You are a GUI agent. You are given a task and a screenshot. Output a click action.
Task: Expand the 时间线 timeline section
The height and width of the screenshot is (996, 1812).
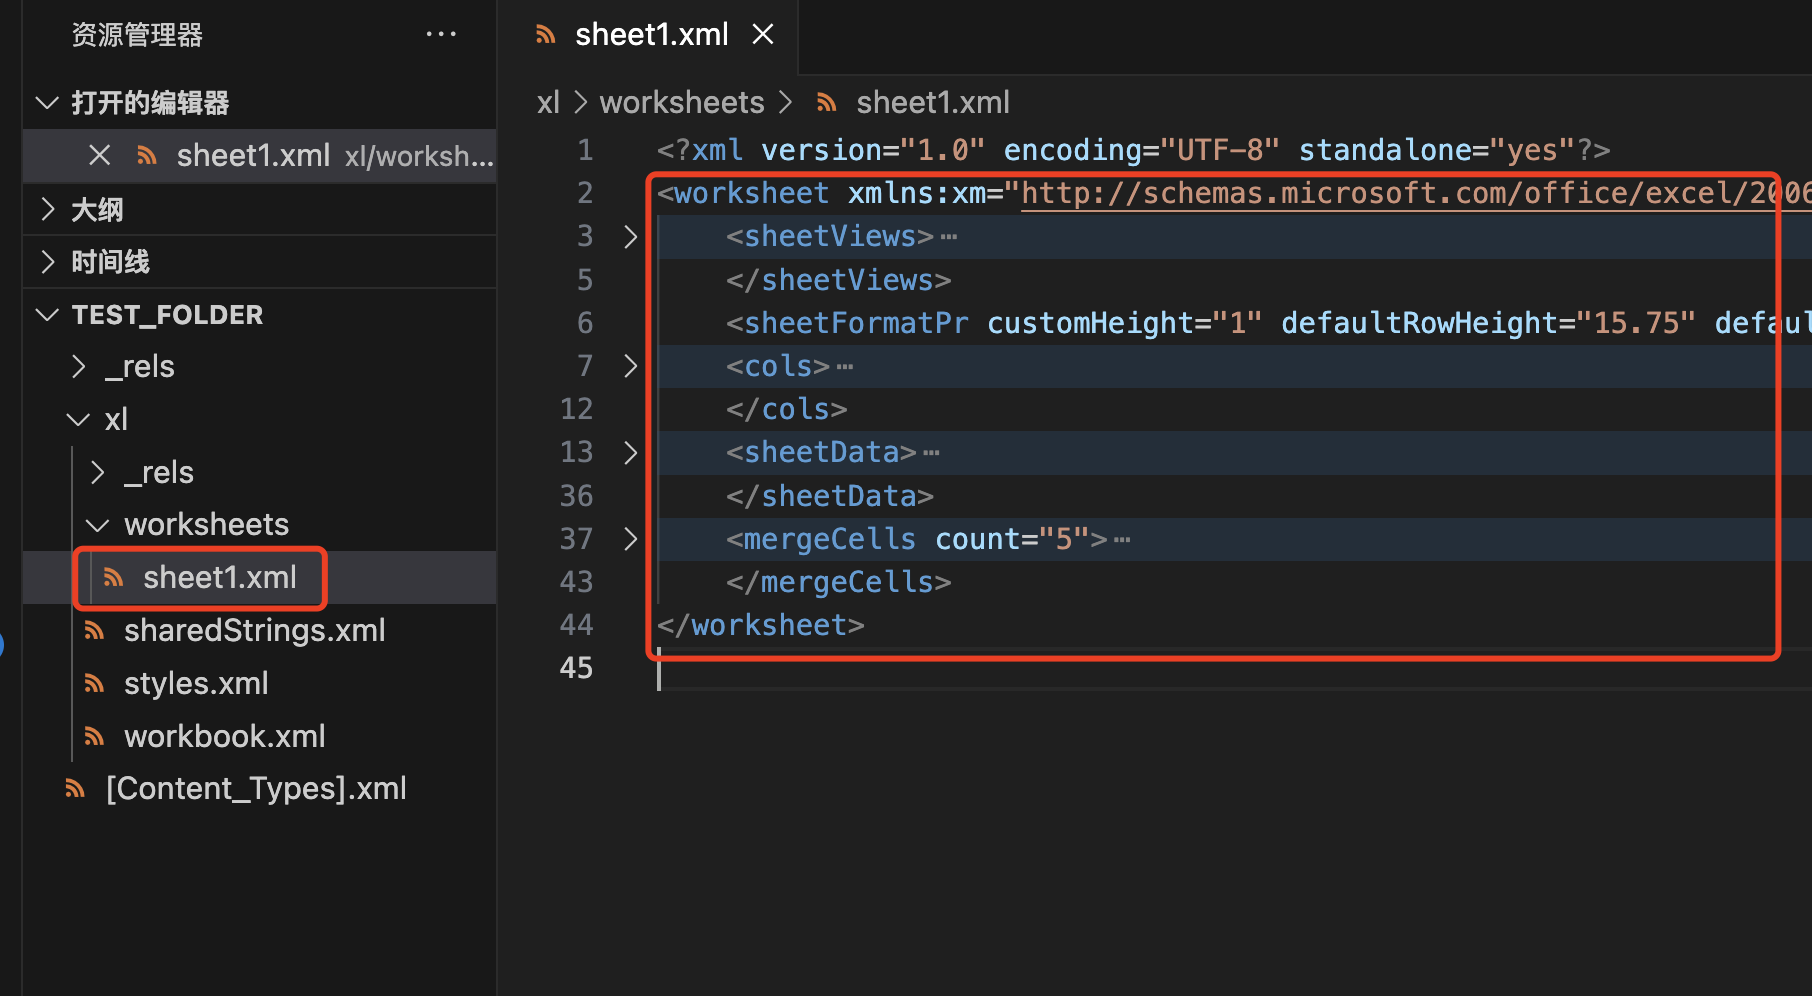tap(47, 261)
